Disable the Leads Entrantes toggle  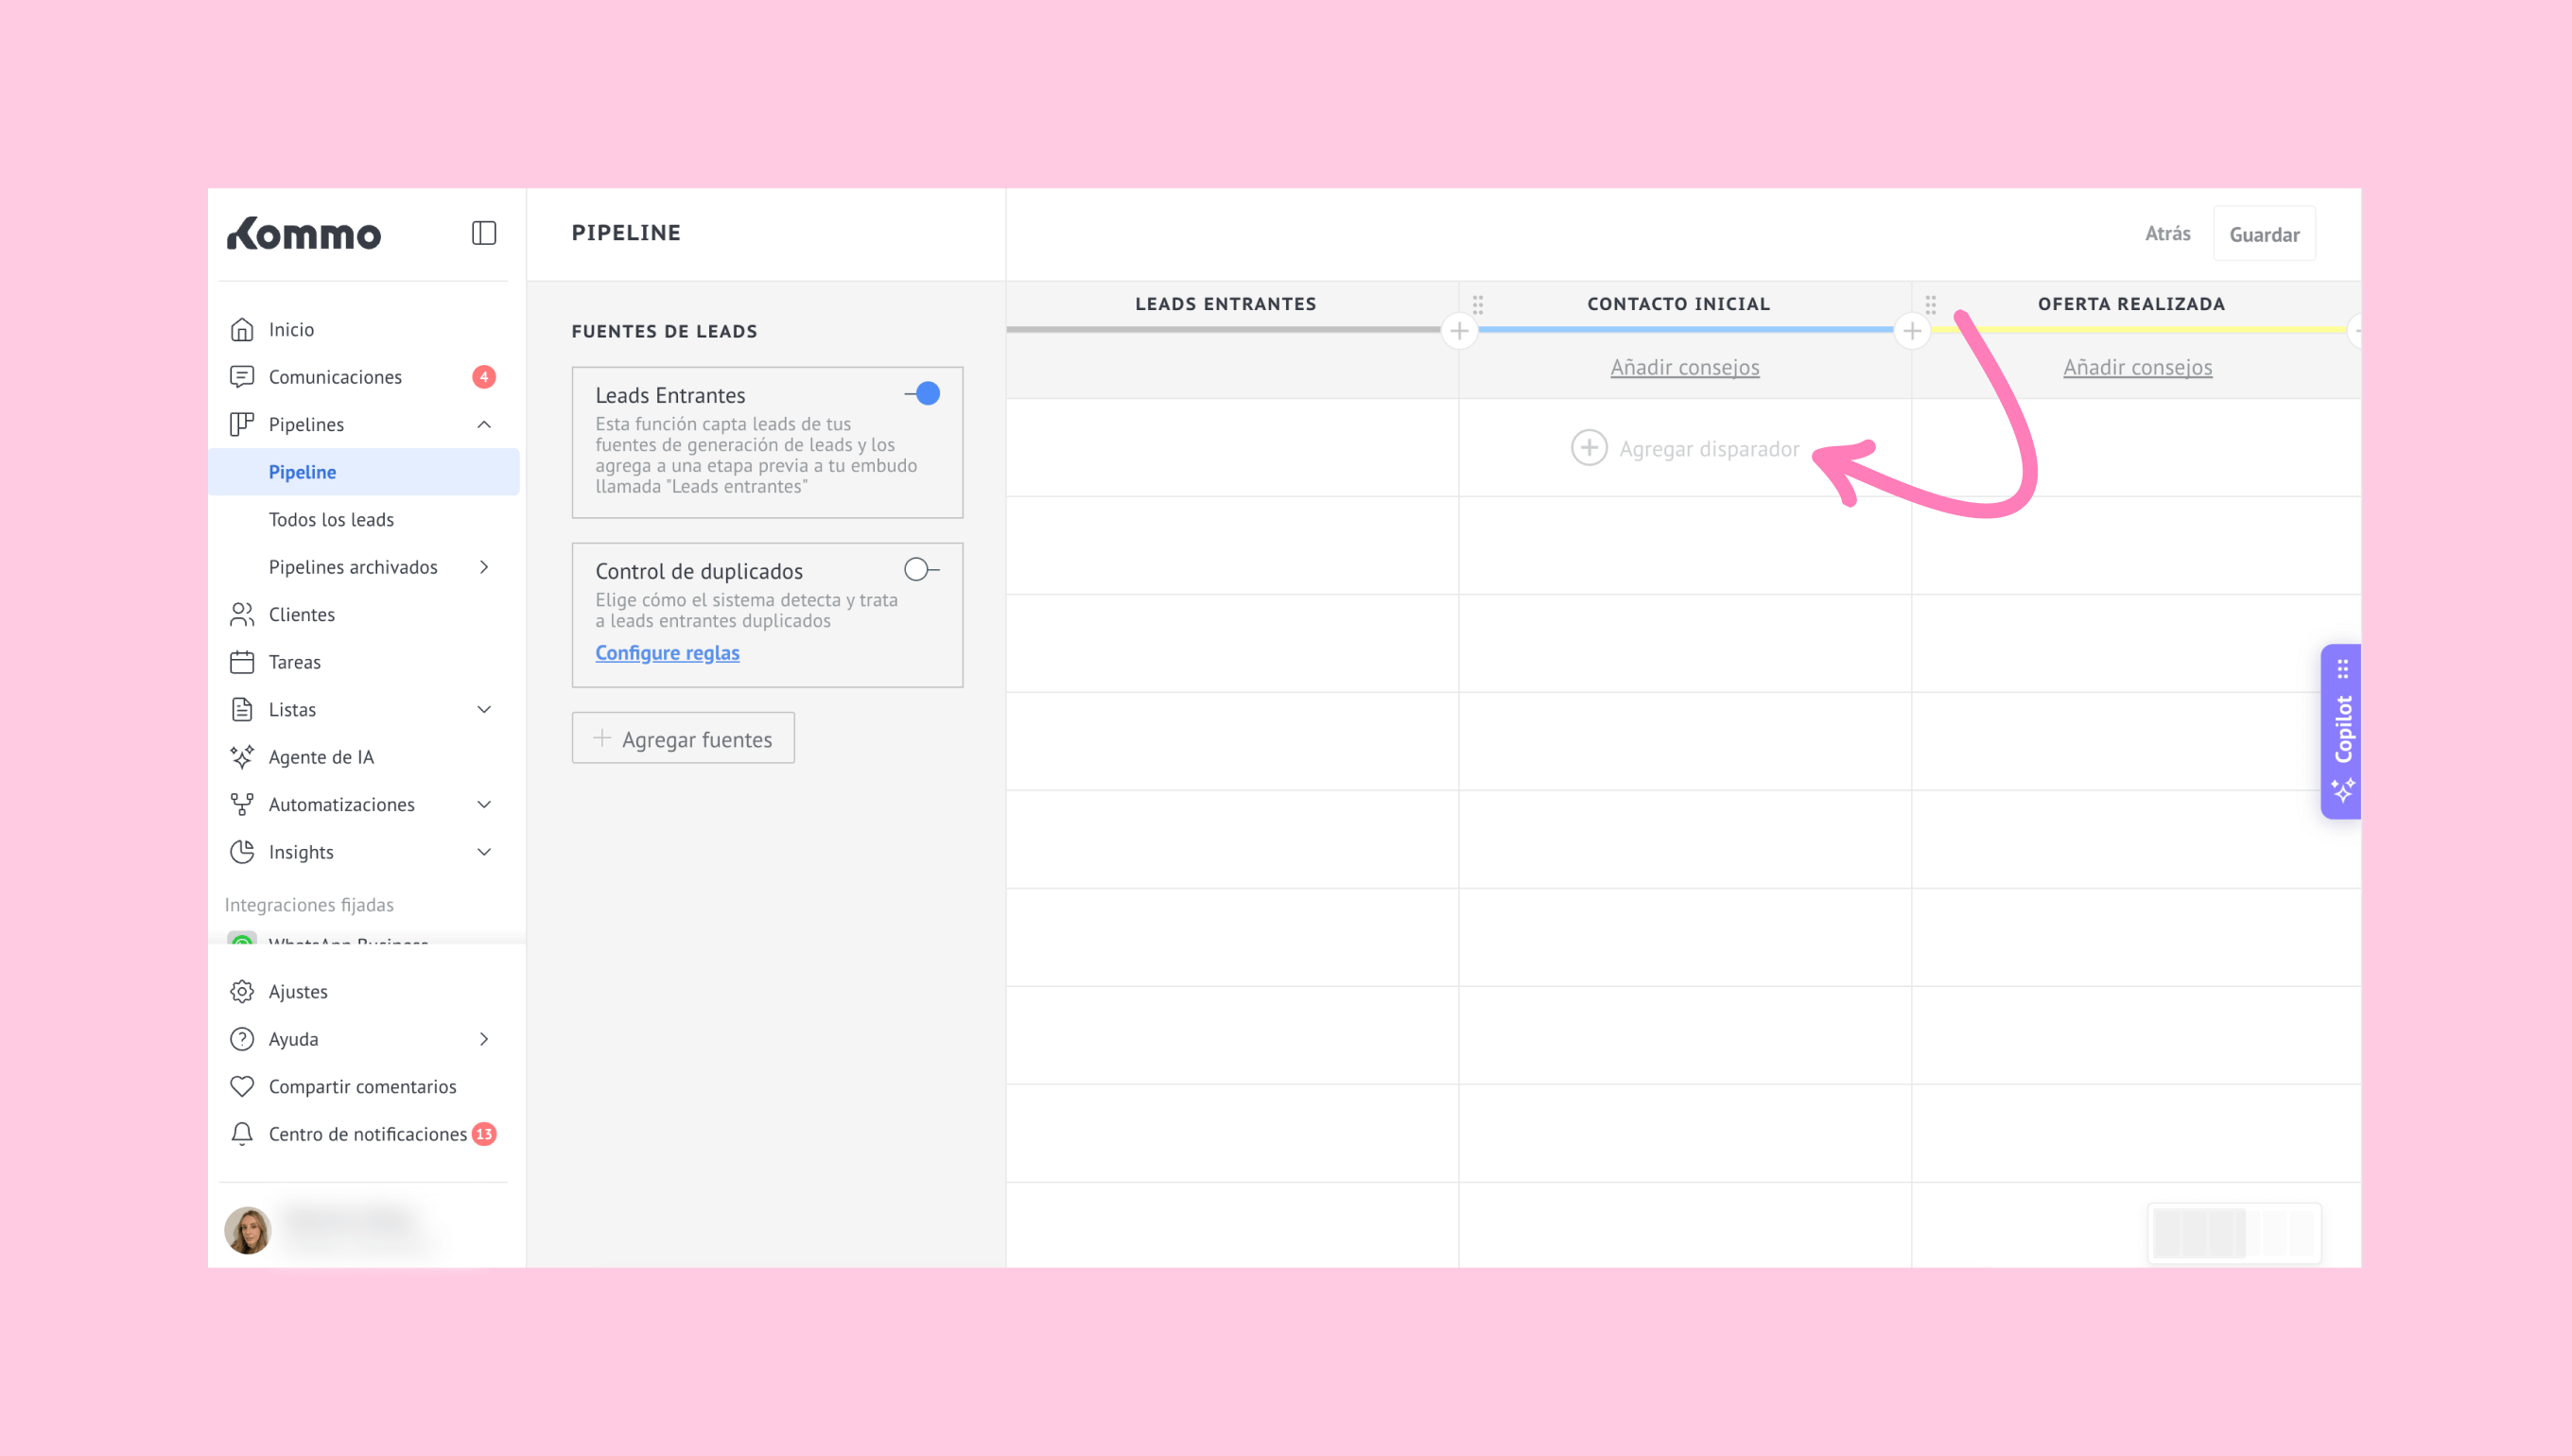[x=923, y=394]
